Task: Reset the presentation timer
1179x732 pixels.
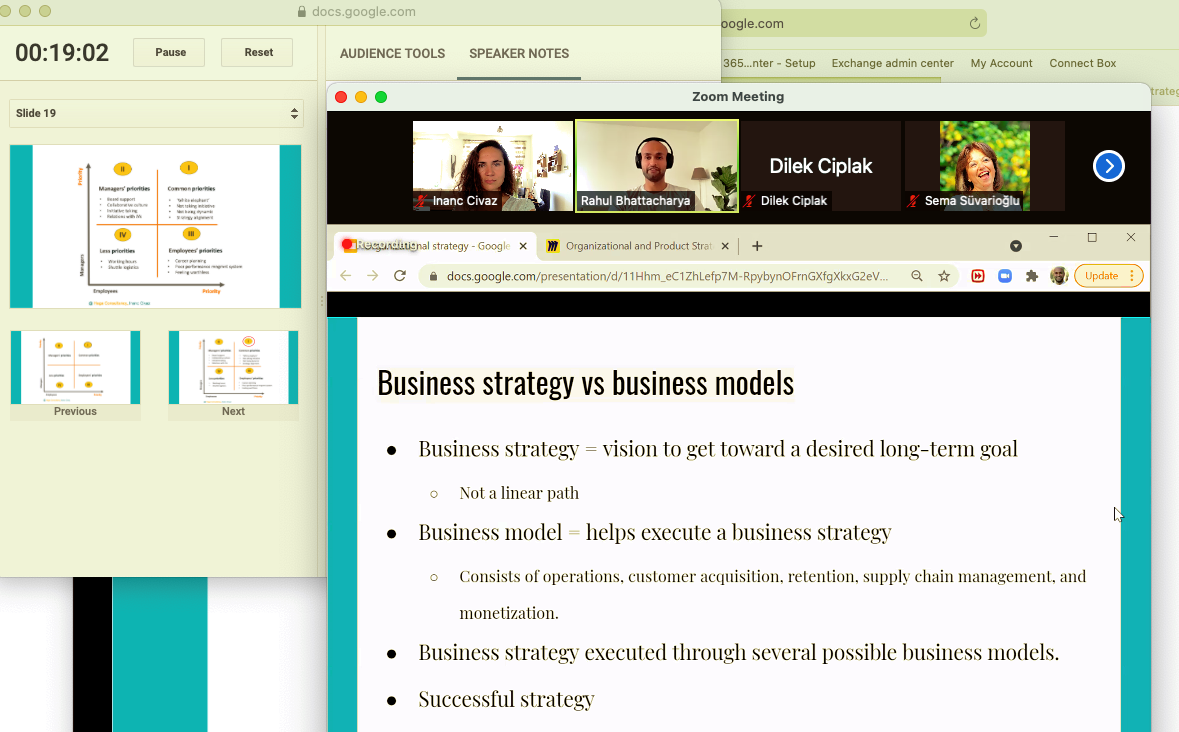Action: 257,53
